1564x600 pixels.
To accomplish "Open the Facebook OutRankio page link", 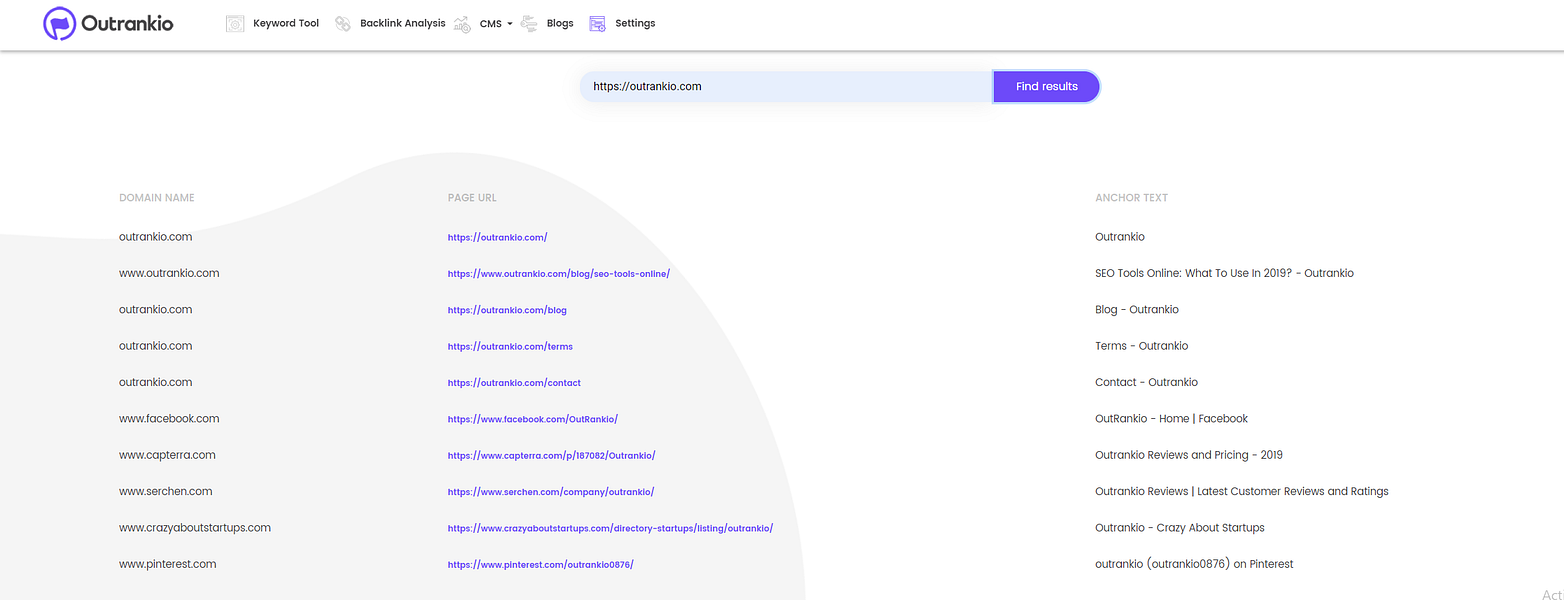I will [x=539, y=419].
